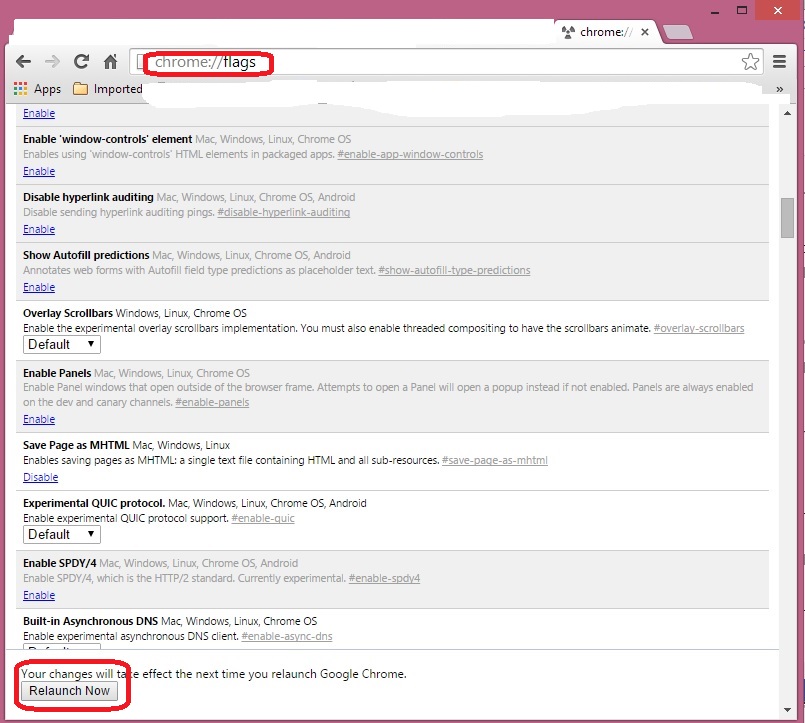Open the Apps shortcut in bookmarks bar
The height and width of the screenshot is (723, 805).
click(37, 89)
